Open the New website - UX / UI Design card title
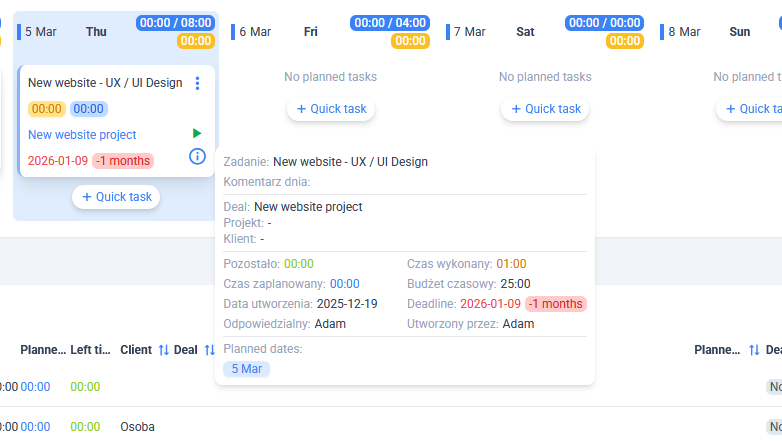The image size is (782, 441). click(105, 83)
